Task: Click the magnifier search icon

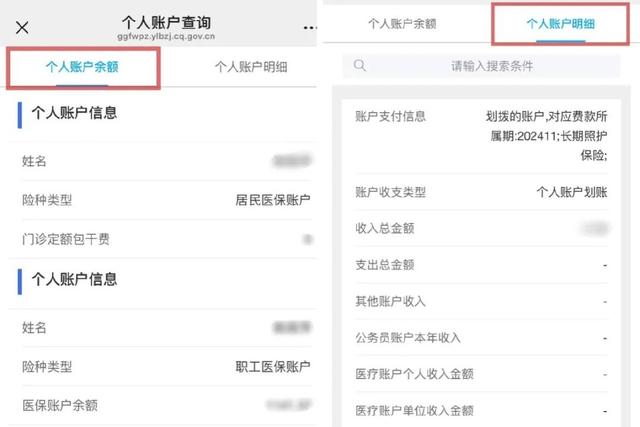Action: [360, 65]
